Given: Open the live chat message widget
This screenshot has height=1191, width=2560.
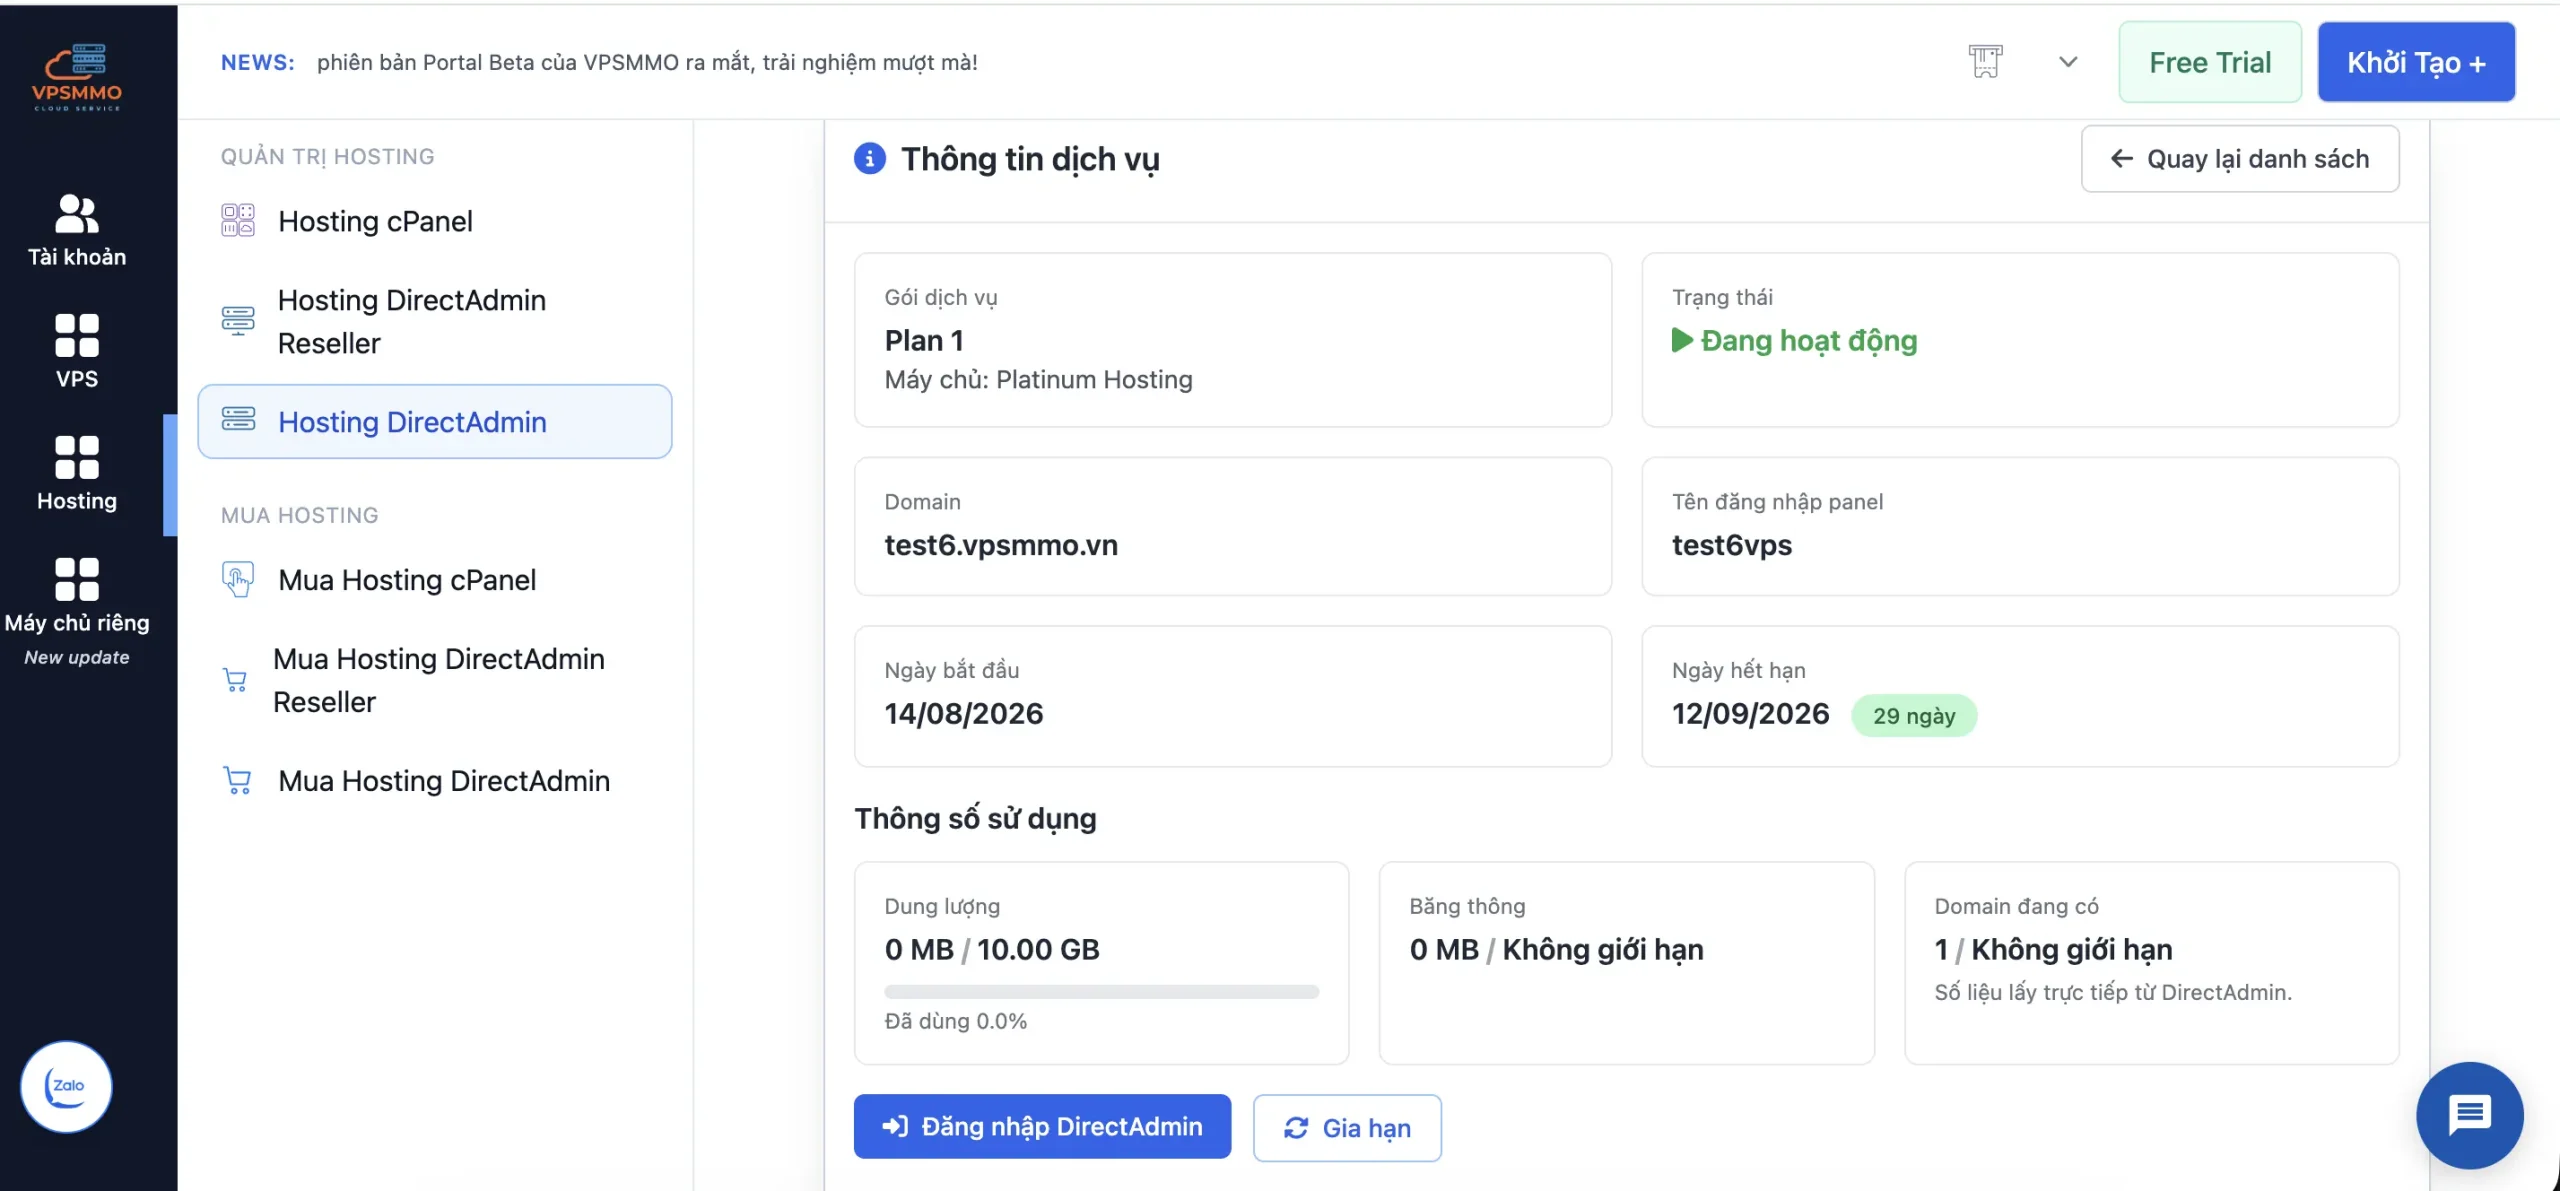Looking at the screenshot, I should 2469,1115.
